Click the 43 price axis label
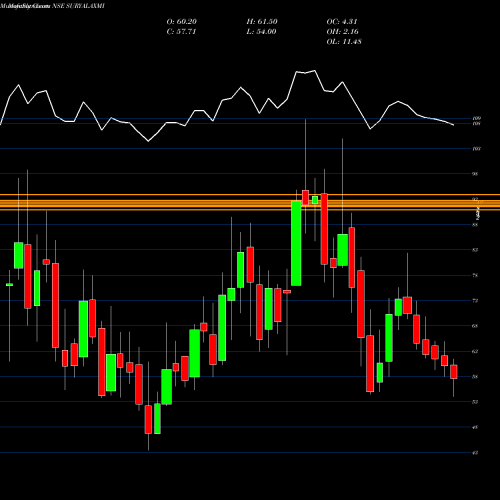The image size is (500, 500). 476,453
